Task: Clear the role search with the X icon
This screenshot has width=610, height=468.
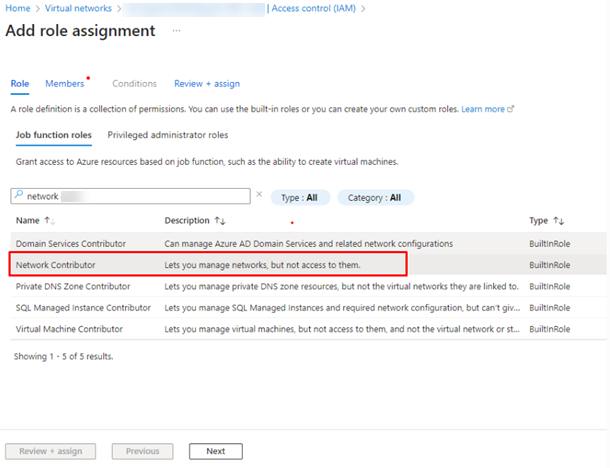Action: 259,196
